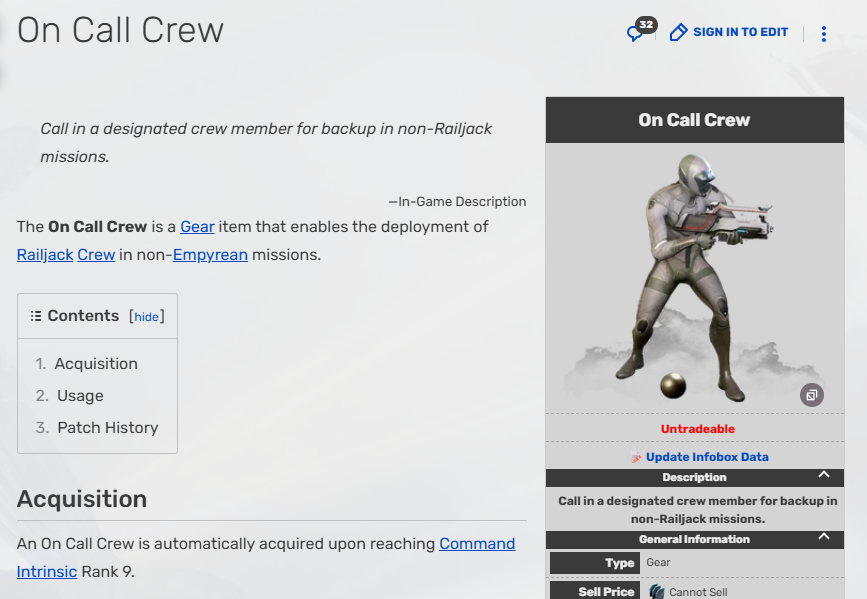Click the credits icon beside Cannot Sell
Screen dimensions: 867x599
657,592
